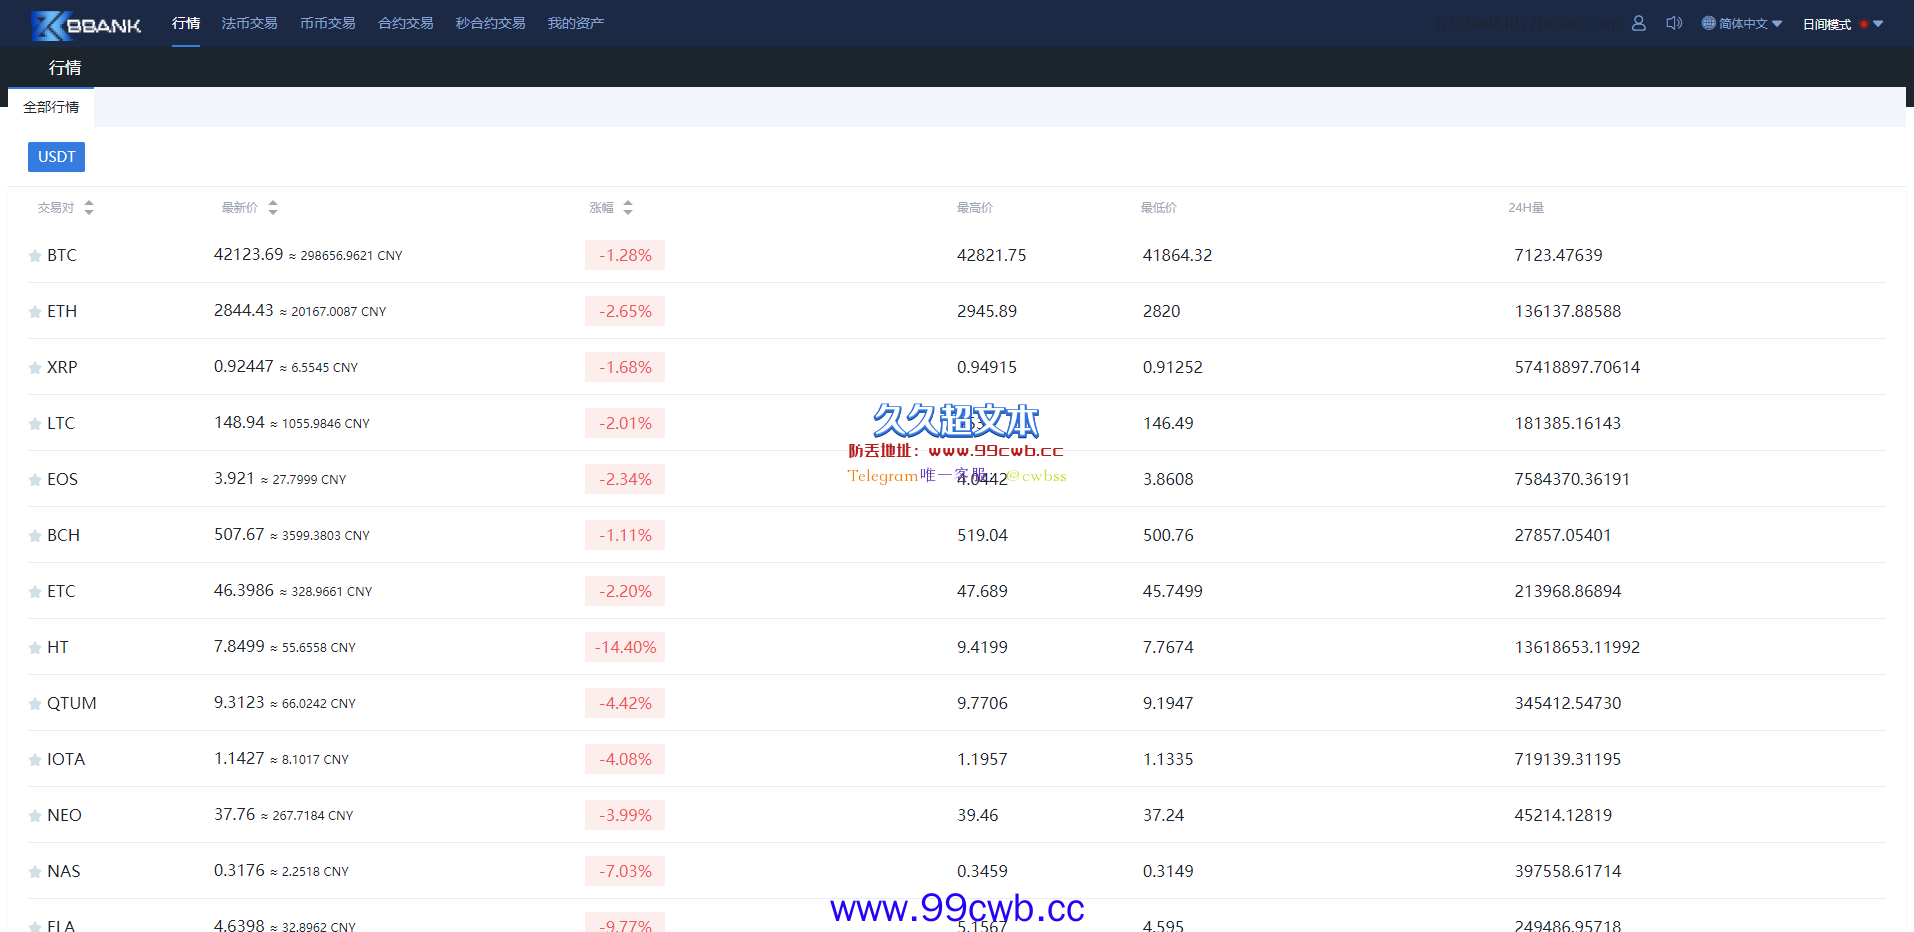
Task: Click HT change badge -14.40%
Action: pyautogui.click(x=625, y=647)
